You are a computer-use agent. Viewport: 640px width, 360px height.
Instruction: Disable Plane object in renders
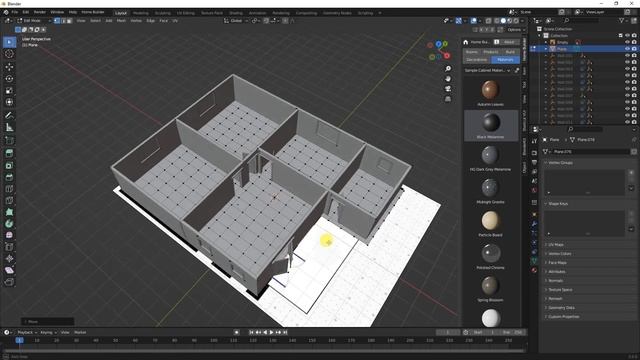634,49
